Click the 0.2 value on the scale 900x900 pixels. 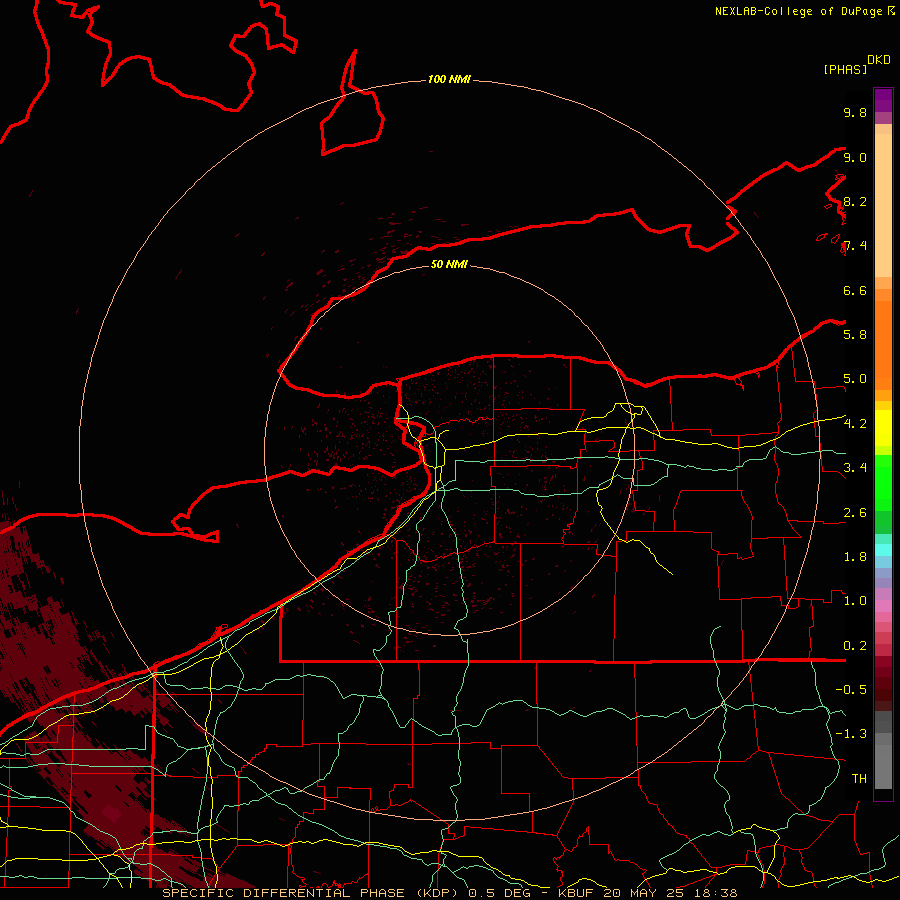pyautogui.click(x=855, y=646)
